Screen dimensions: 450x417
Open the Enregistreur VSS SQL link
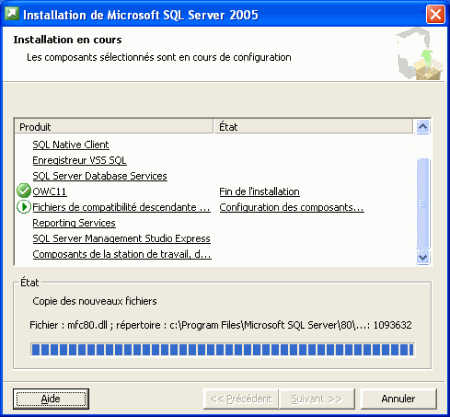tap(79, 160)
